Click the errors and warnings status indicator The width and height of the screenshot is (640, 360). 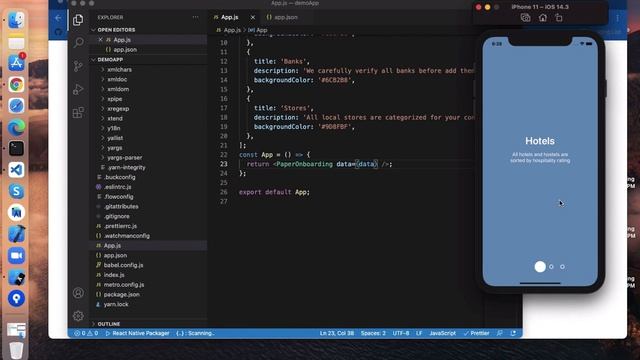86,333
